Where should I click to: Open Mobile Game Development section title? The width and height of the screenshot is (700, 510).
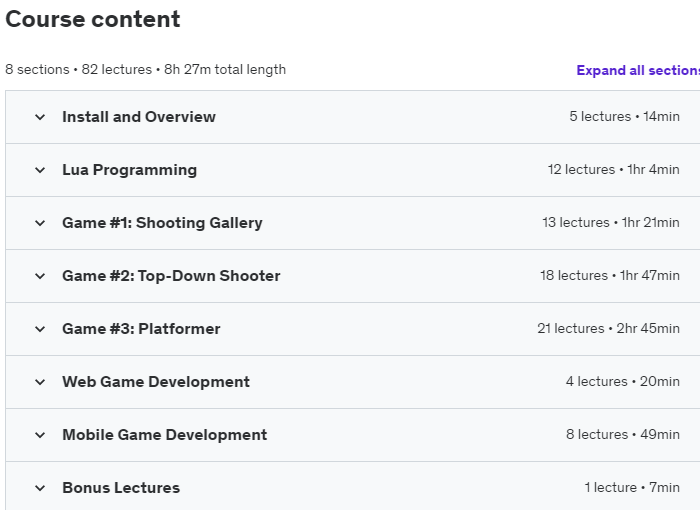click(x=165, y=435)
